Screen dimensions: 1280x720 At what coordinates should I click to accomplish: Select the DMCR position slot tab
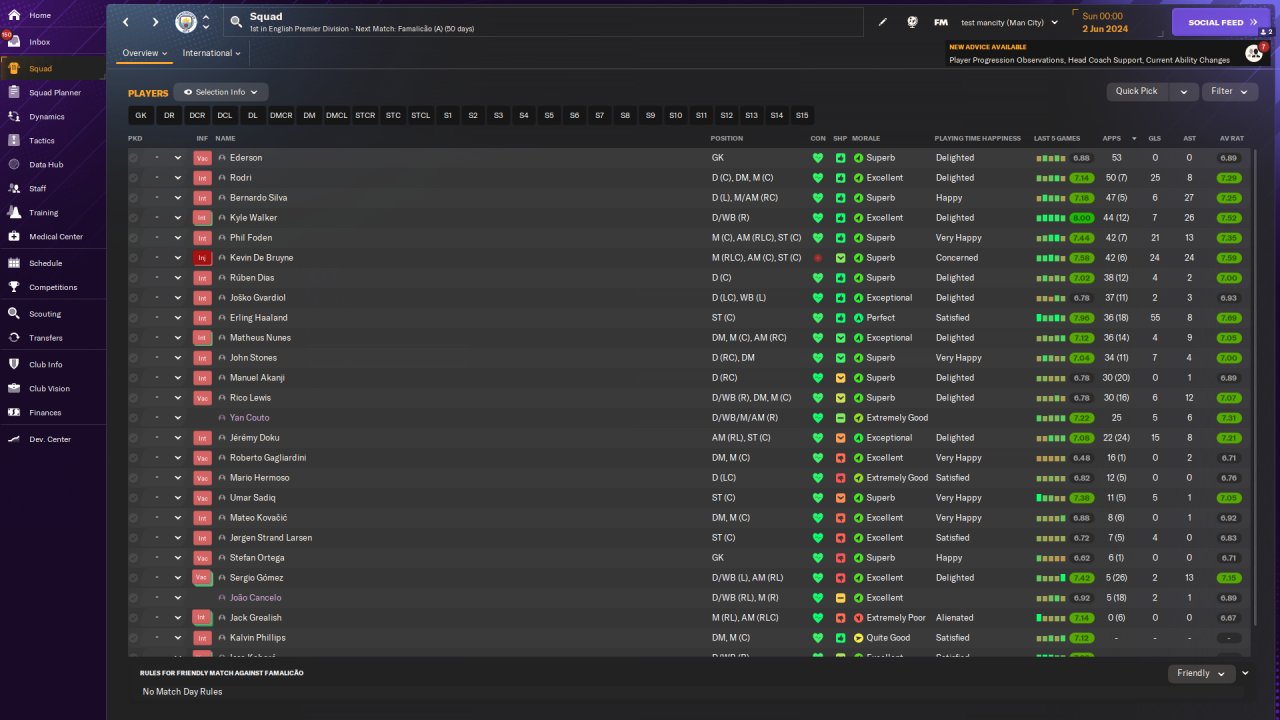pyautogui.click(x=281, y=115)
